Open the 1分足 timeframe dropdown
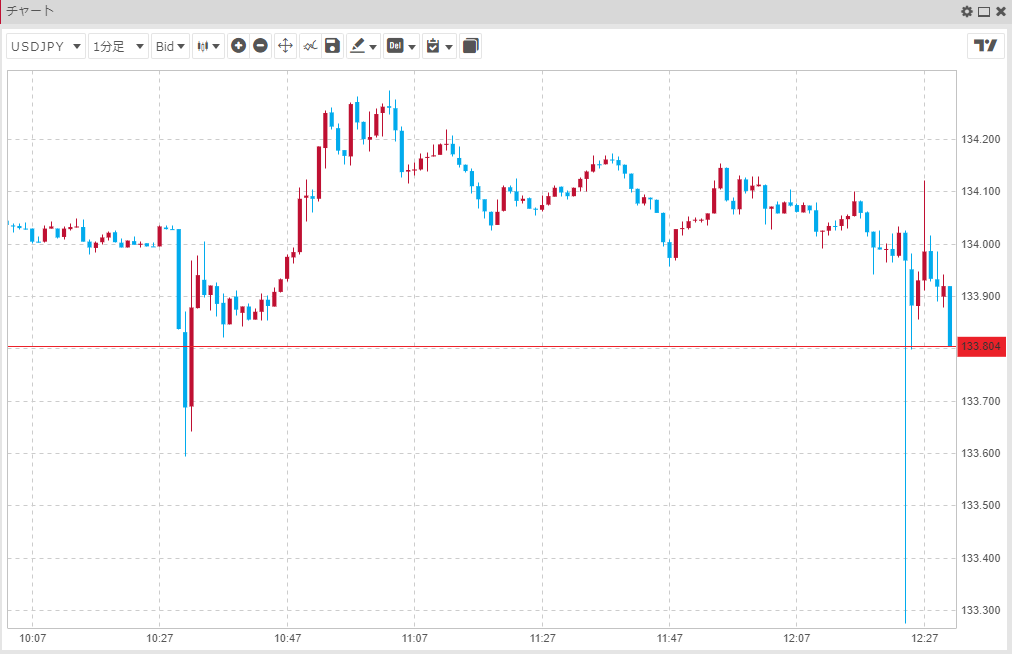The height and width of the screenshot is (654, 1012). pos(118,46)
